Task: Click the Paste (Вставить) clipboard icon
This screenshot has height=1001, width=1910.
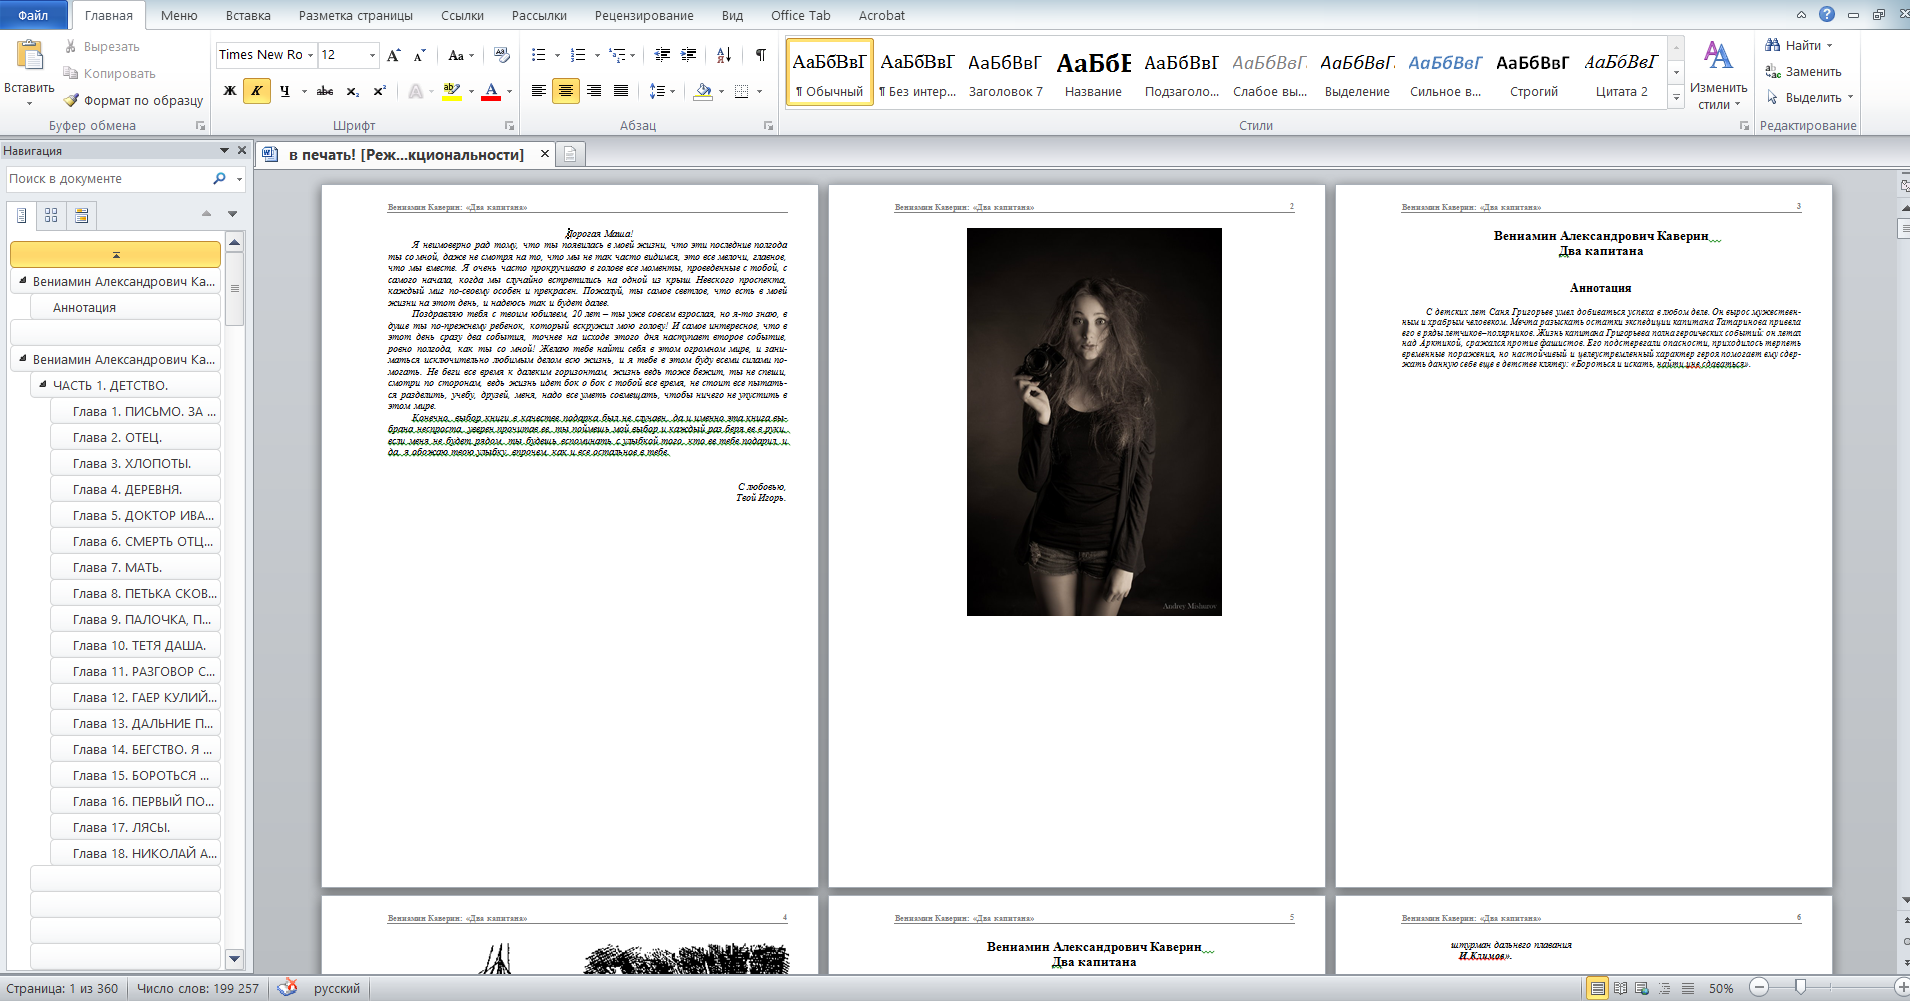Action: (x=30, y=57)
